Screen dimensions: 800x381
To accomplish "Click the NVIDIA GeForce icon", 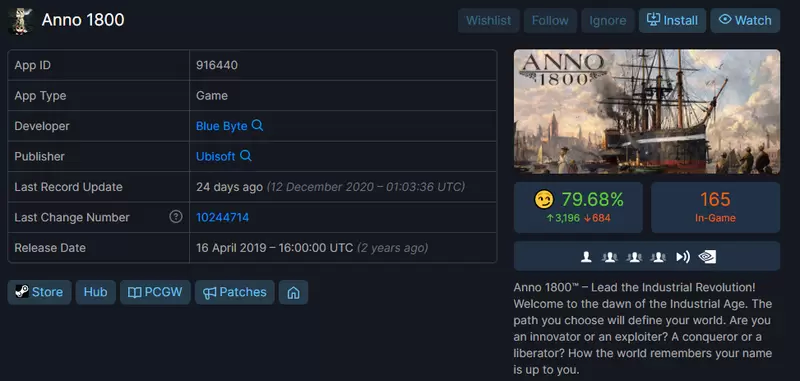I will tap(707, 257).
